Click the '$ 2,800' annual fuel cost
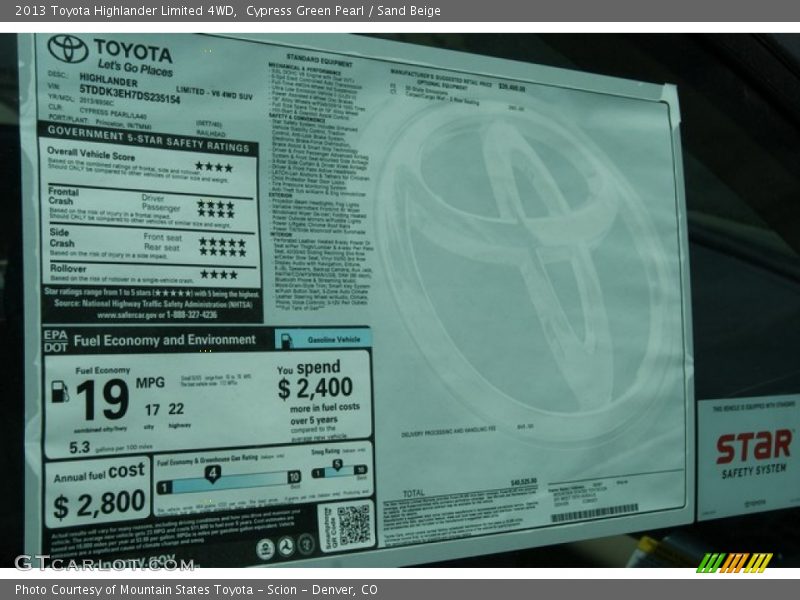Viewport: 800px width, 600px height. click(x=99, y=505)
